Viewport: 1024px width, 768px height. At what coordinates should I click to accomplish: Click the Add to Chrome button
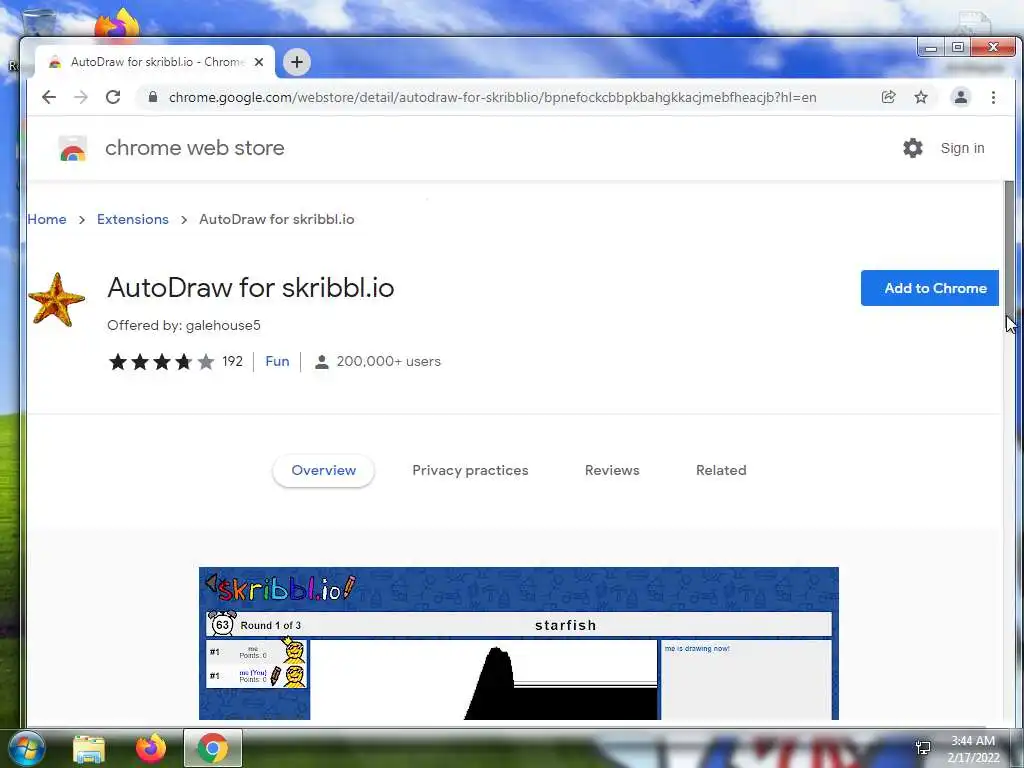[x=929, y=288]
